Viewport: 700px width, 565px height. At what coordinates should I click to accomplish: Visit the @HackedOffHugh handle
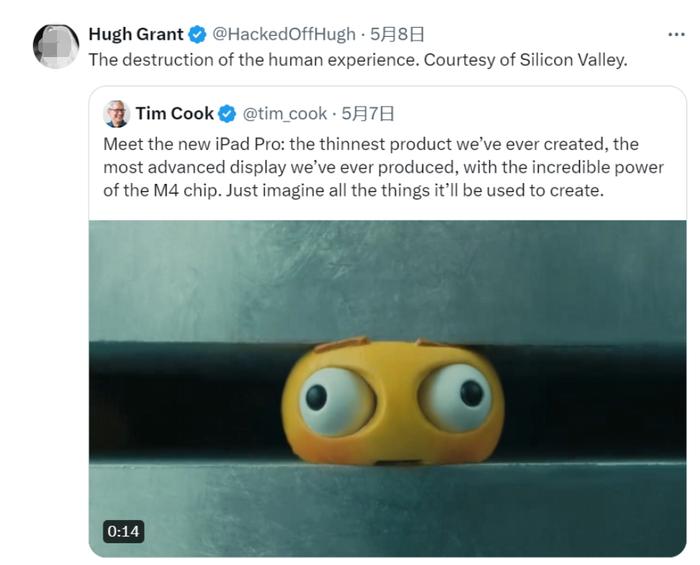point(284,34)
